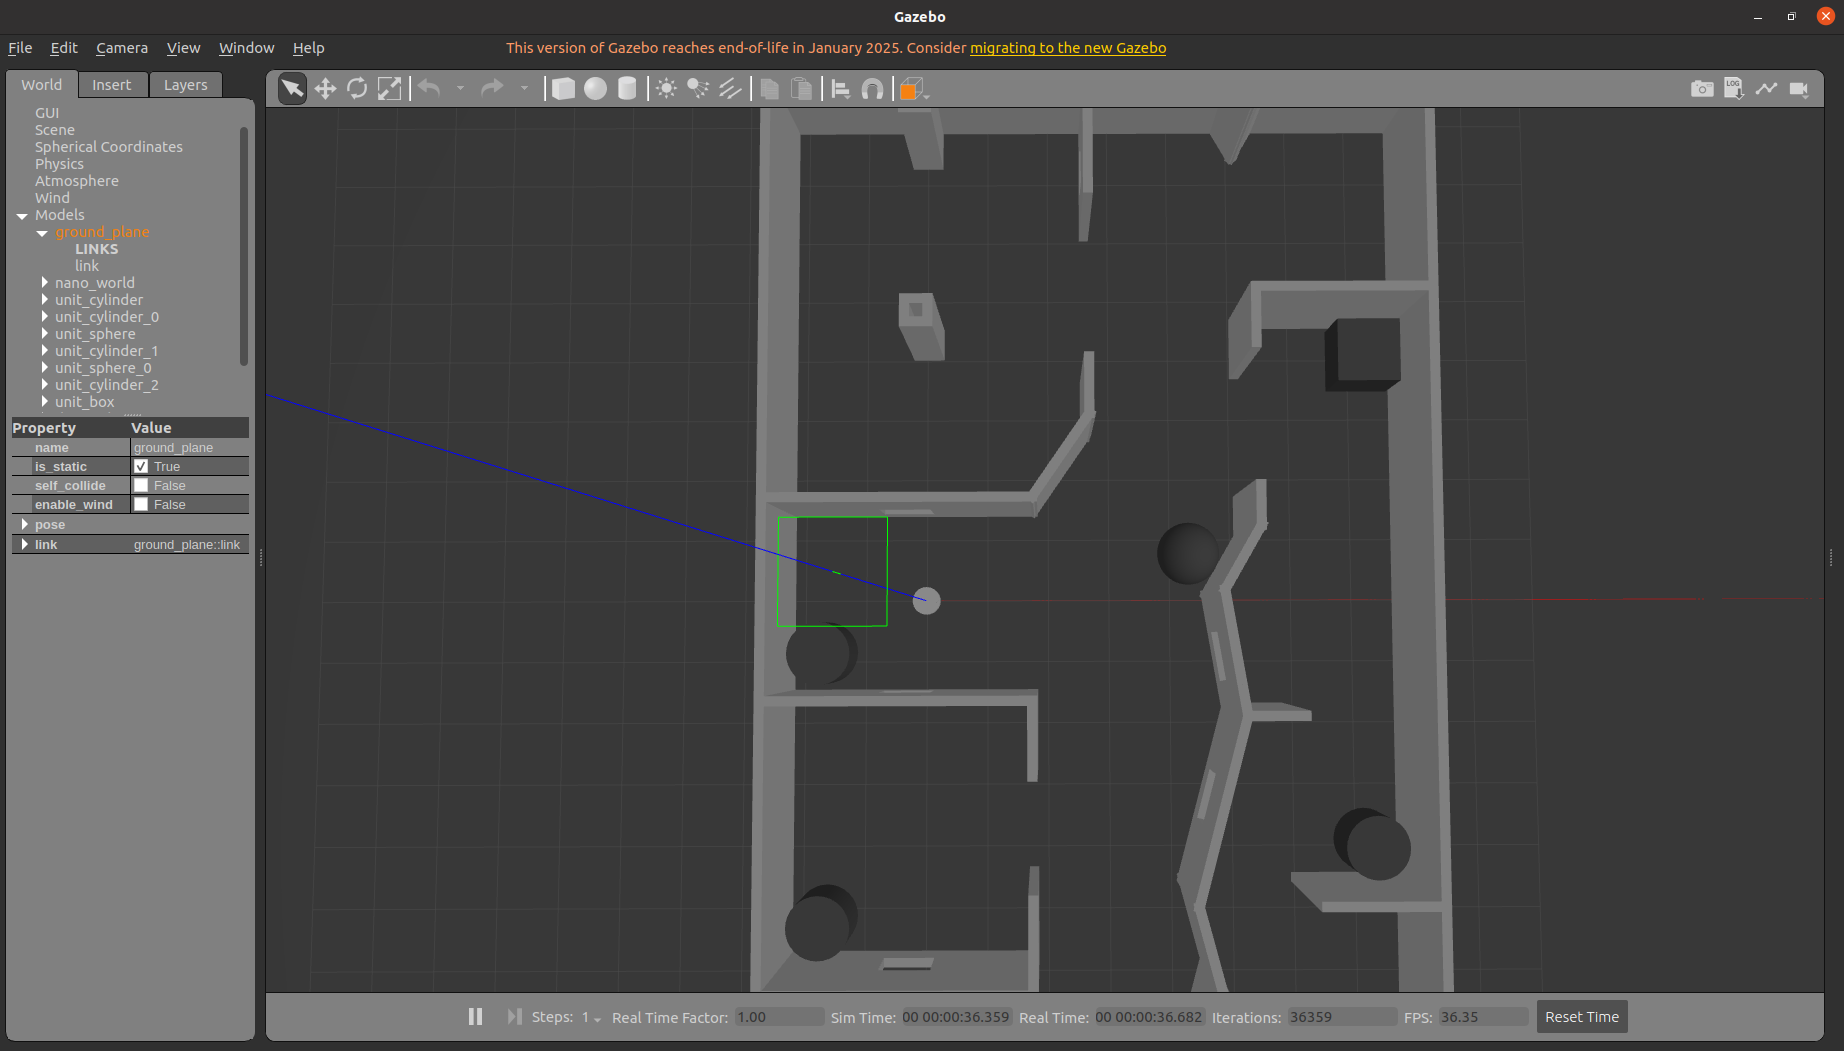Toggle the snap magnet tool
The image size is (1844, 1051).
[873, 89]
